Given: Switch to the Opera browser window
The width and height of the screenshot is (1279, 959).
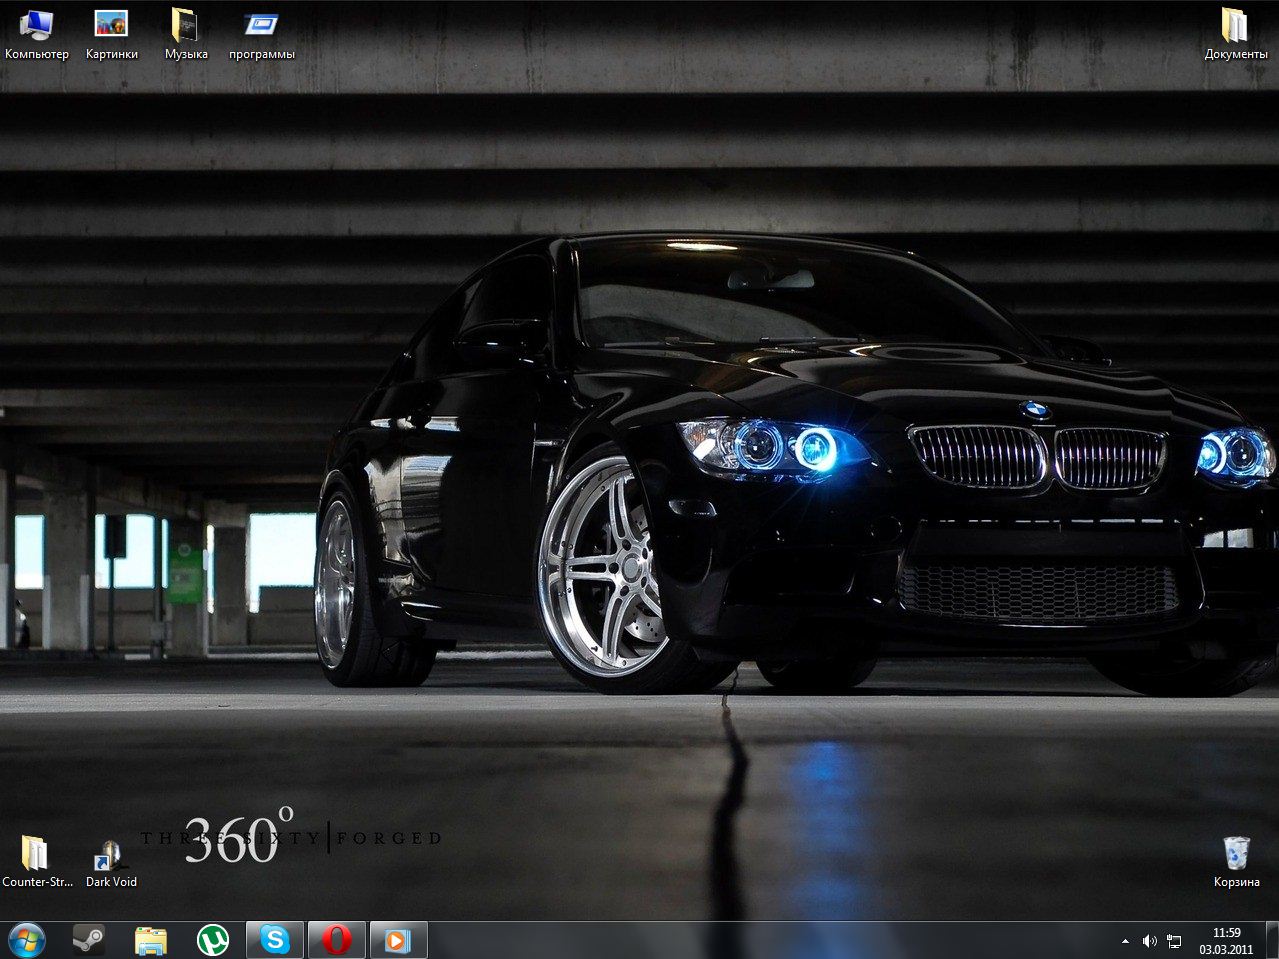Looking at the screenshot, I should click(337, 940).
